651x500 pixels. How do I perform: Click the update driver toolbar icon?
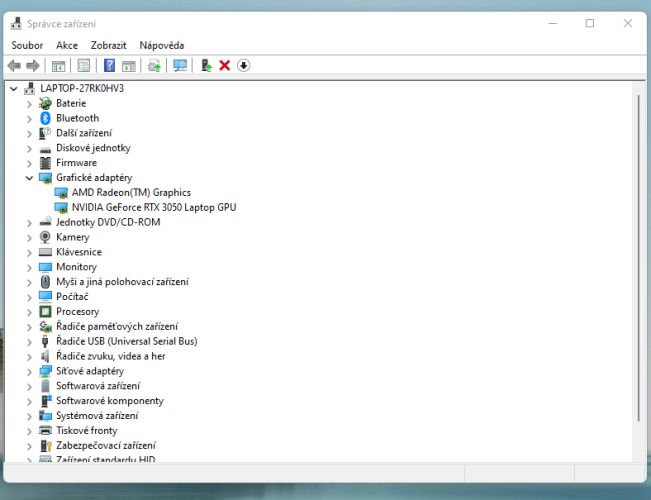[154, 66]
